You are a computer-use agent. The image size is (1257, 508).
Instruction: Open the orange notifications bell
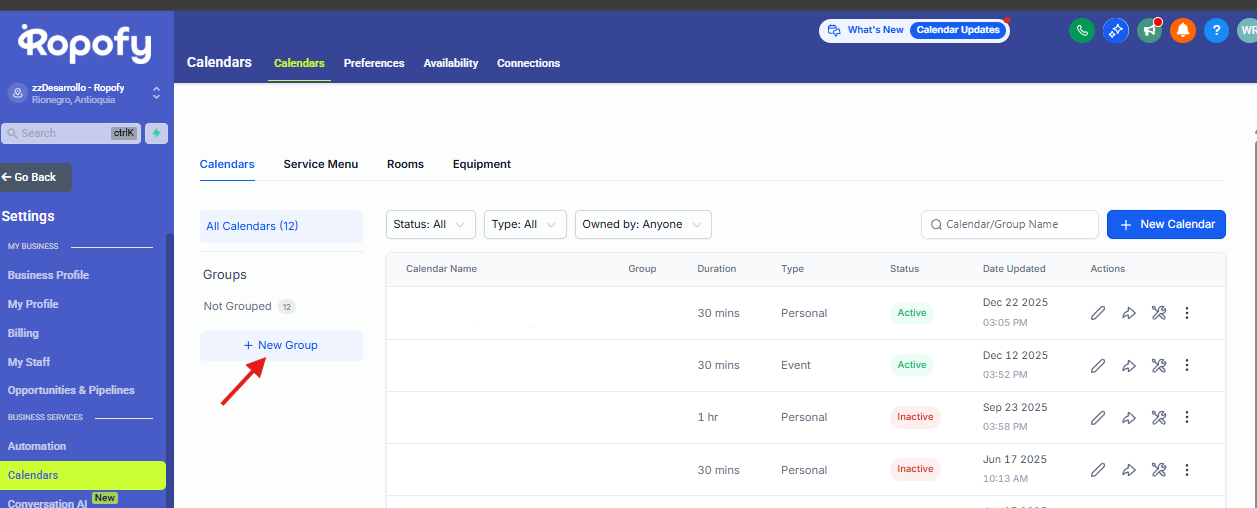[1183, 30]
